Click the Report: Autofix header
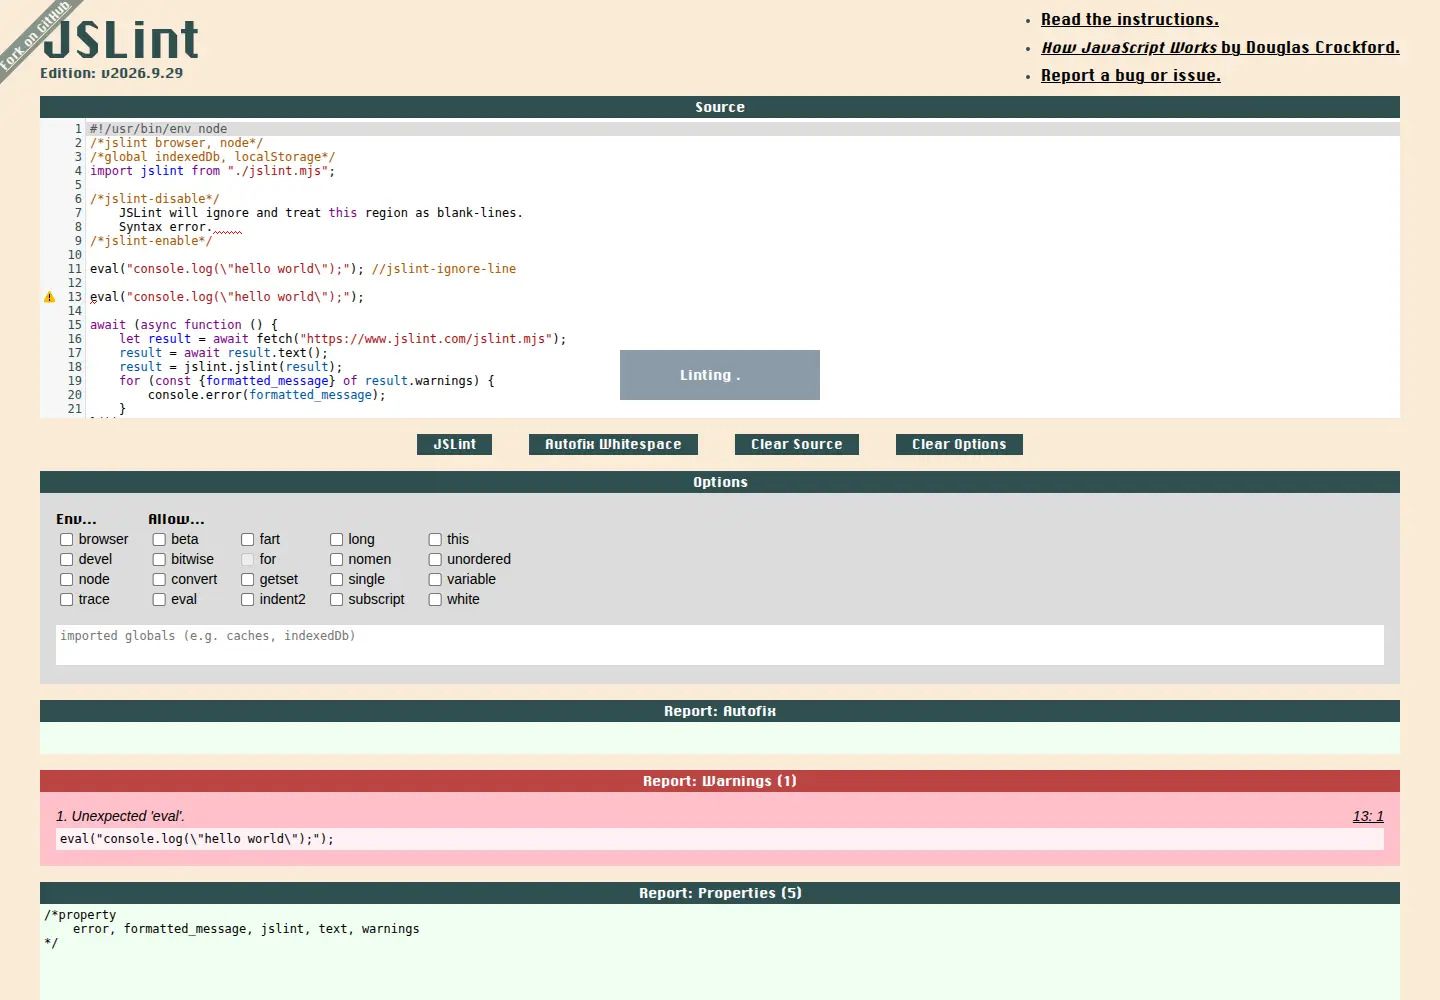The width and height of the screenshot is (1440, 1000). click(x=720, y=711)
